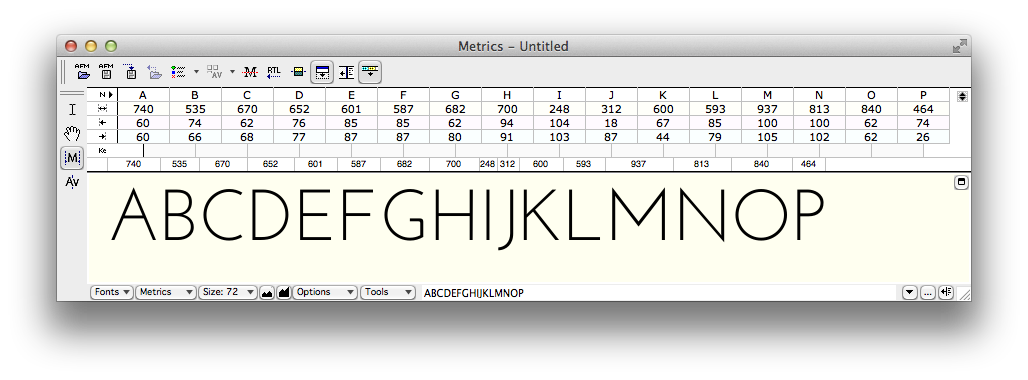Viewport: 1028px width, 380px height.
Task: Toggle the blue panel-down toolbar button
Action: [x=322, y=72]
